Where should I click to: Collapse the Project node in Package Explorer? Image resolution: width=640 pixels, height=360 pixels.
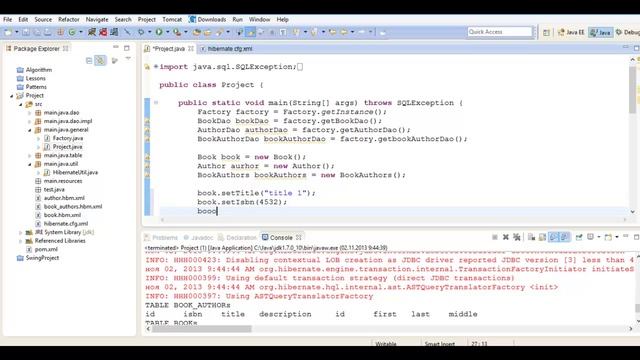pos(12,96)
